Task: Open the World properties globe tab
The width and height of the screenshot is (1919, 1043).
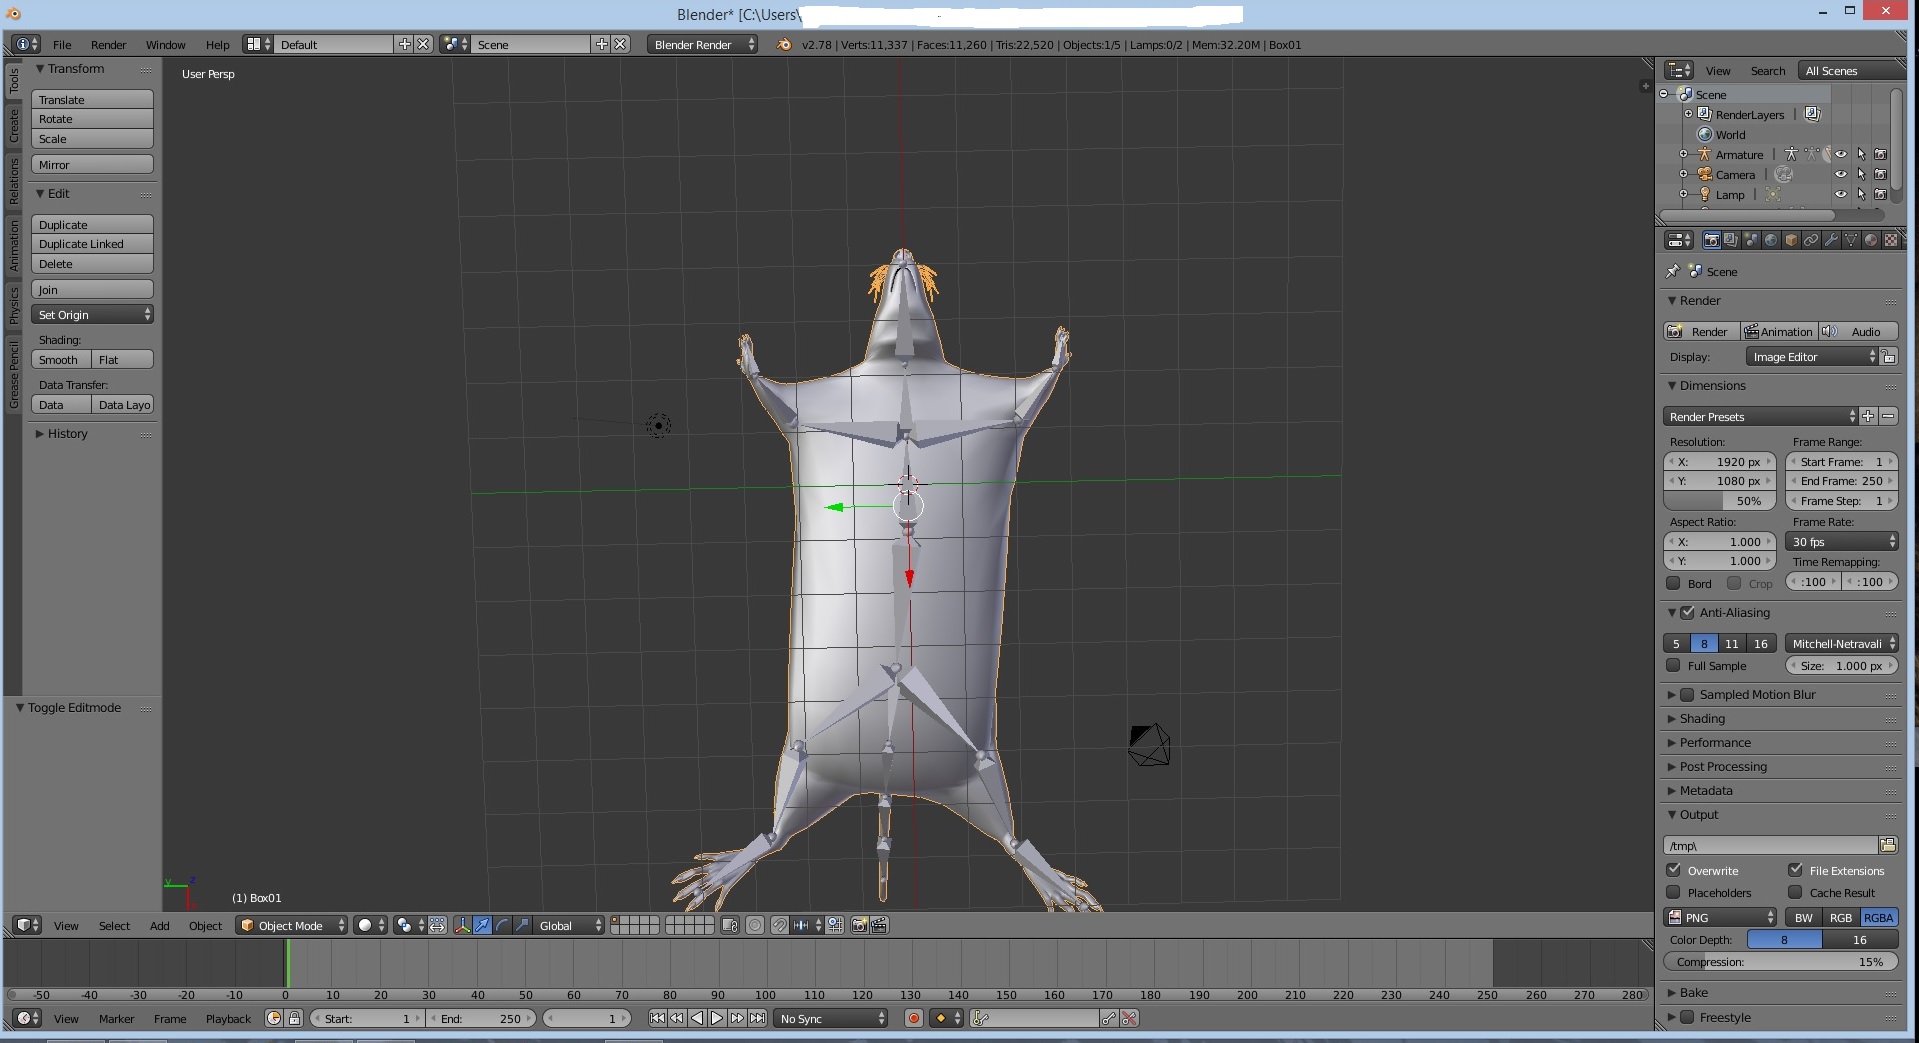Action: 1771,240
